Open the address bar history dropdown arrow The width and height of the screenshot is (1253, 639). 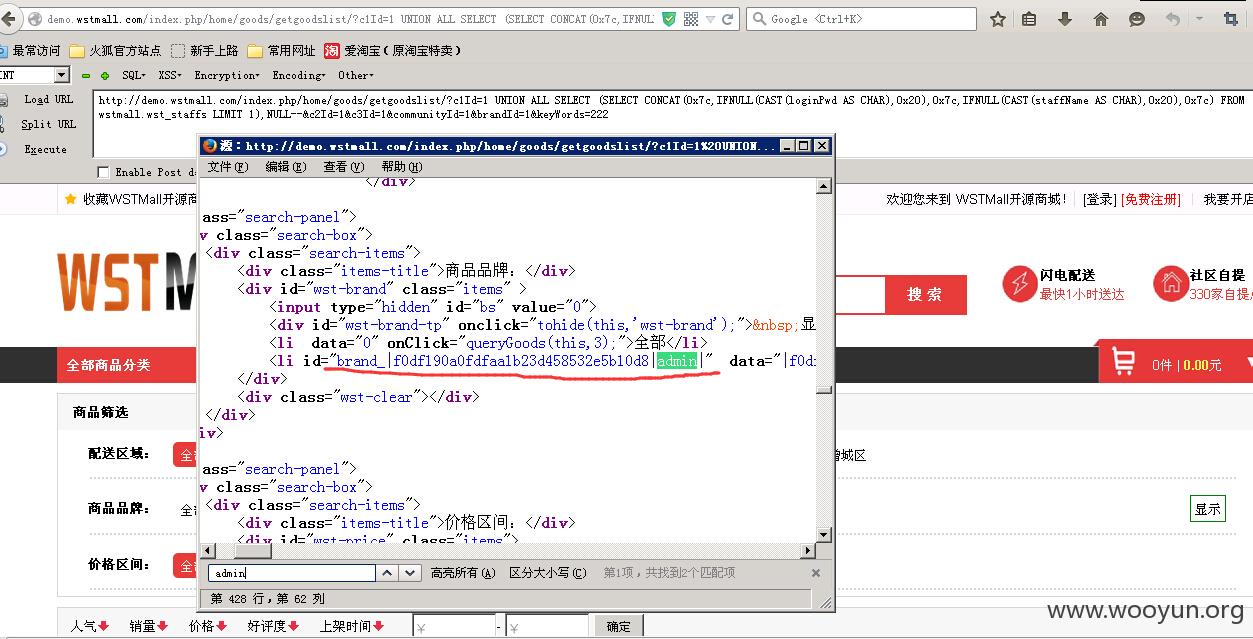[x=710, y=19]
